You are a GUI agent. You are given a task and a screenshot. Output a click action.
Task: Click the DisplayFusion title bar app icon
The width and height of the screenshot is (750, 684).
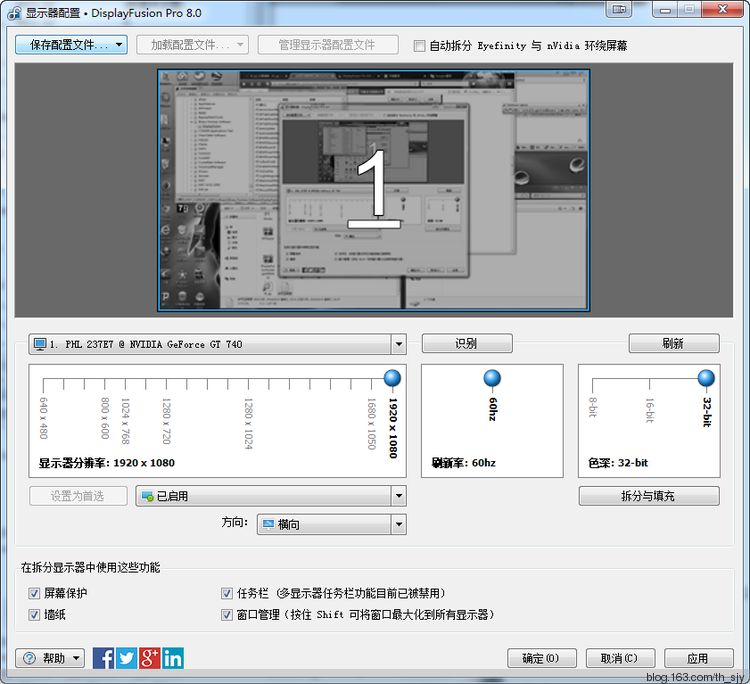point(14,13)
